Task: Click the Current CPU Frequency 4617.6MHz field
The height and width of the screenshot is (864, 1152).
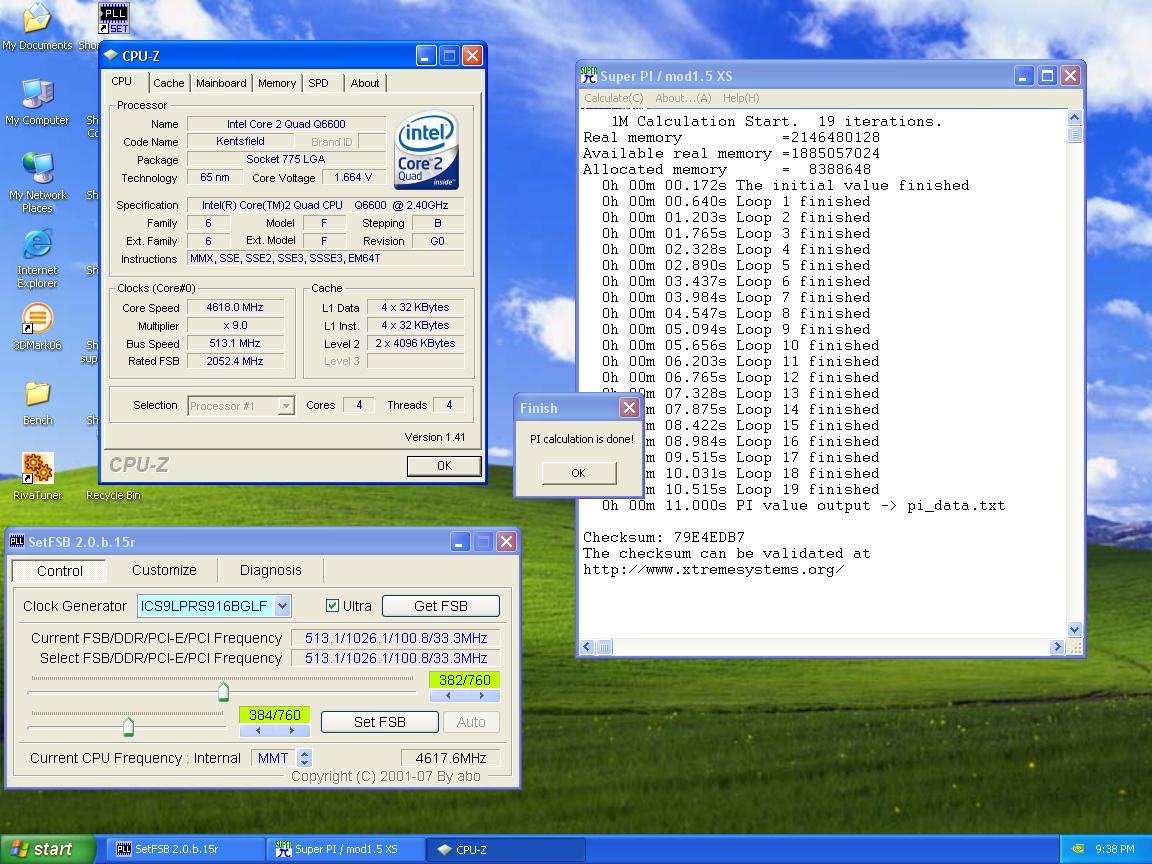Action: (x=450, y=758)
